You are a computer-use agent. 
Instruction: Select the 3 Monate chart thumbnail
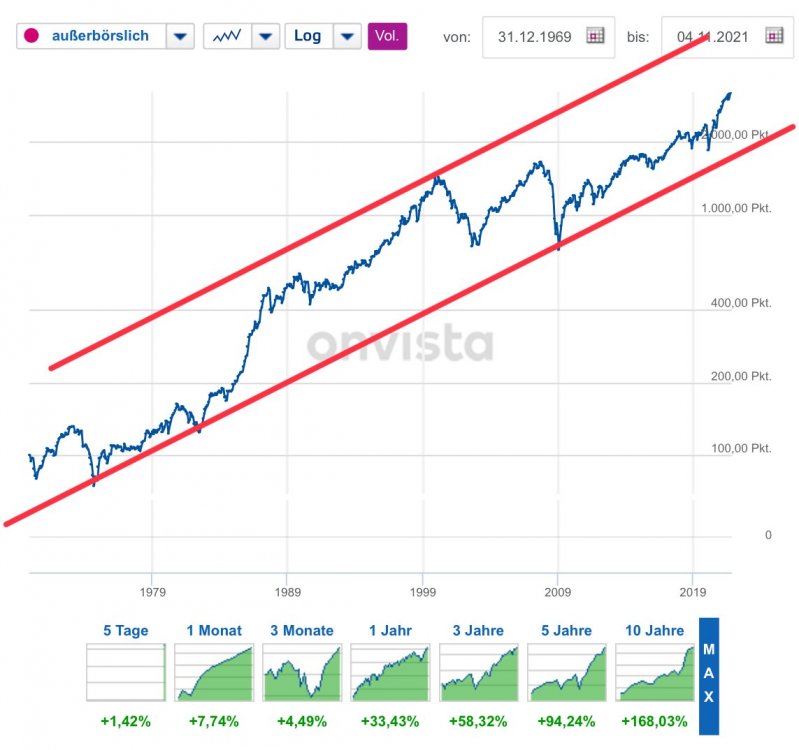pos(302,673)
